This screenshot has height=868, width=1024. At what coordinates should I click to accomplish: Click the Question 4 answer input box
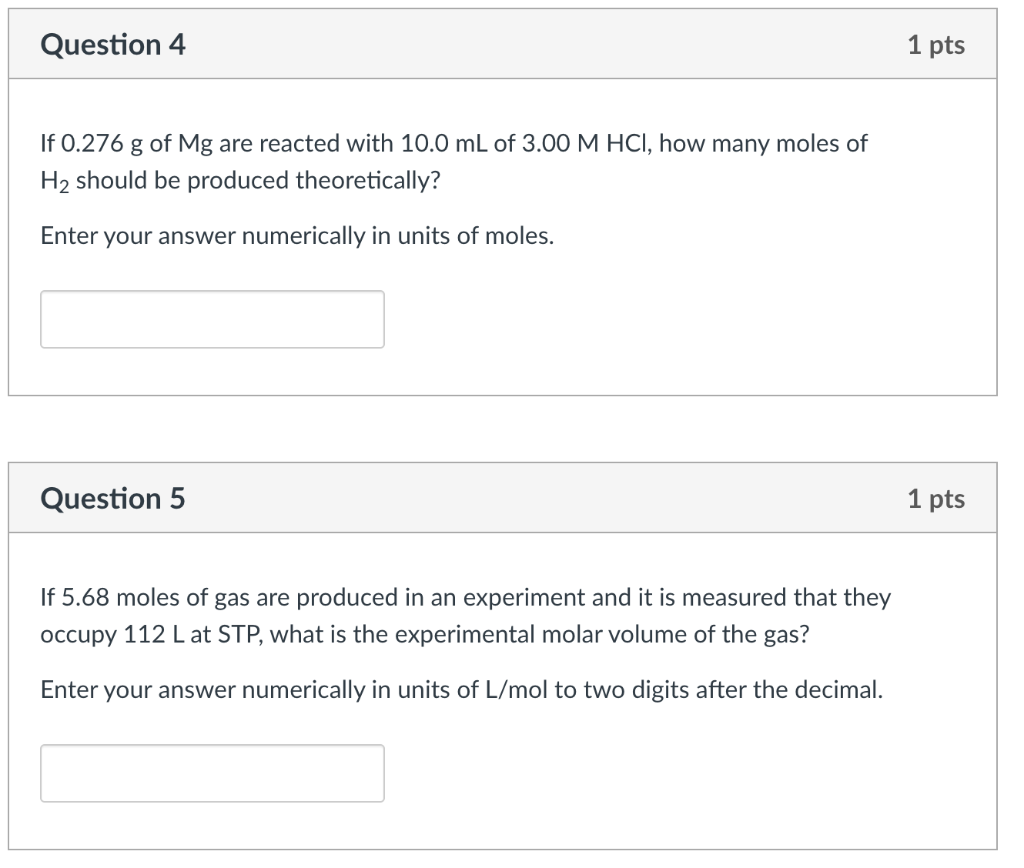tap(212, 319)
